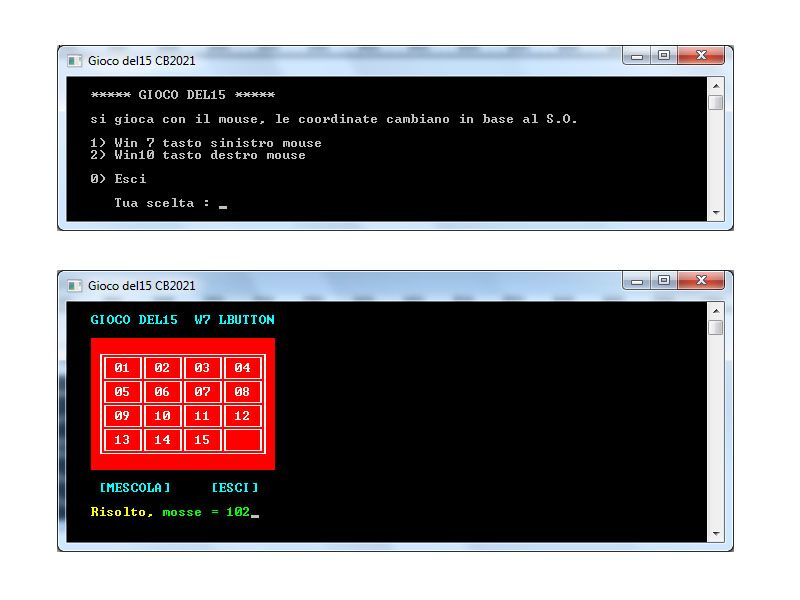The width and height of the screenshot is (800, 600).
Task: Close the upper Gioco del15 window
Action: point(701,56)
